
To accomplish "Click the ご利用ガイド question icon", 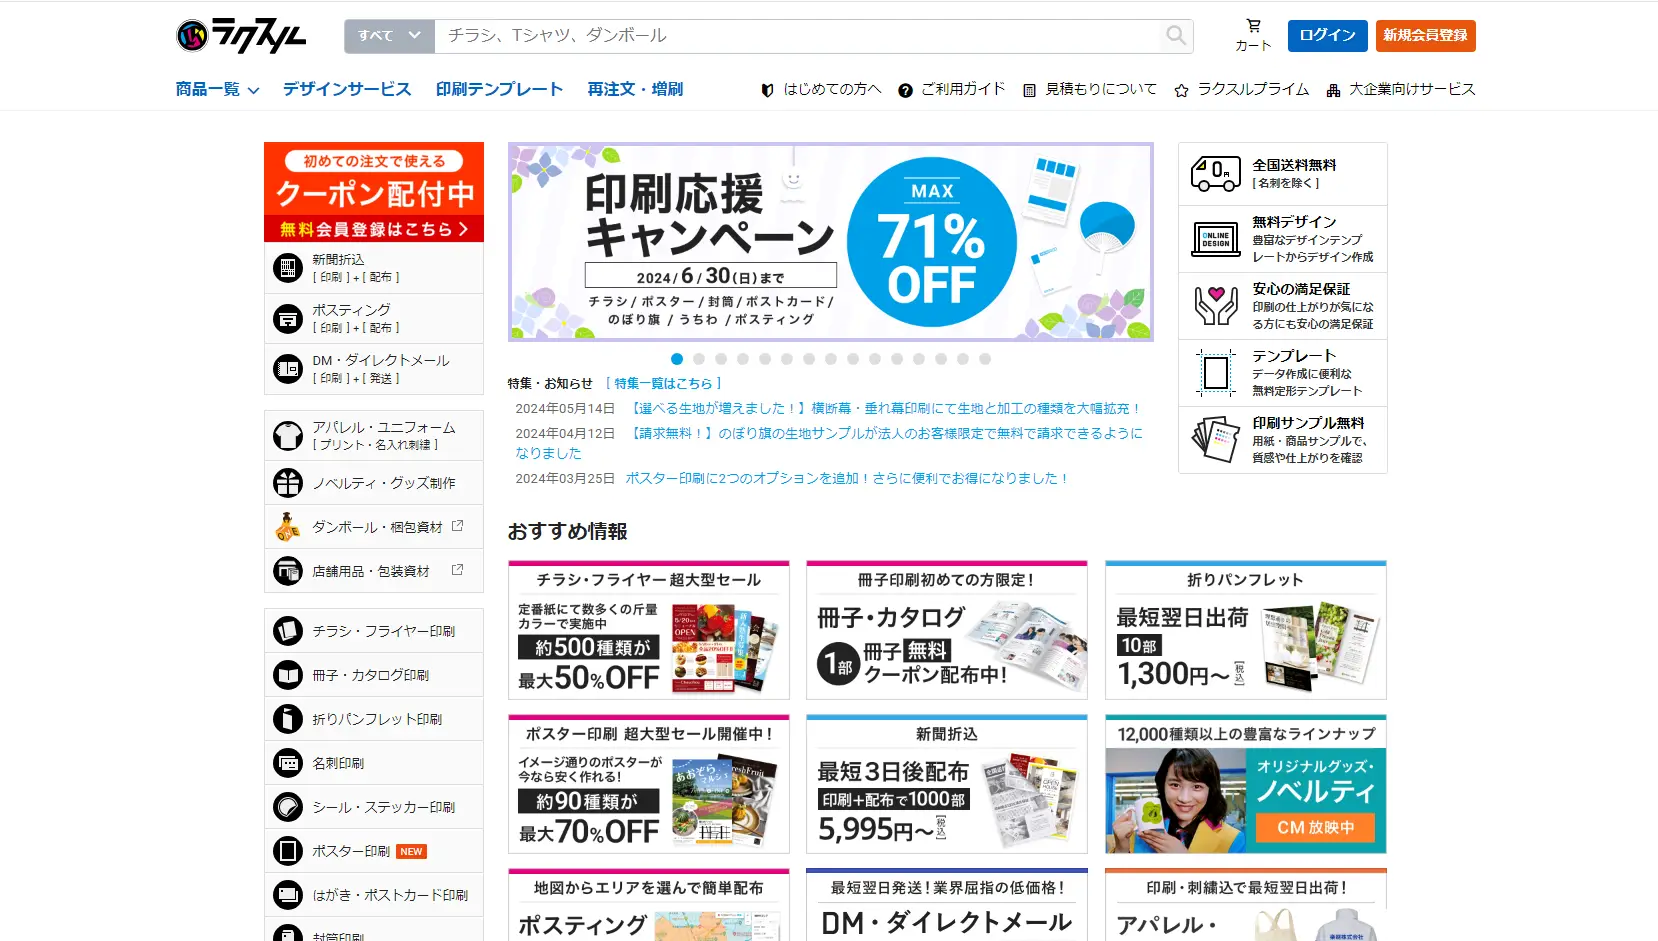I will pyautogui.click(x=905, y=90).
